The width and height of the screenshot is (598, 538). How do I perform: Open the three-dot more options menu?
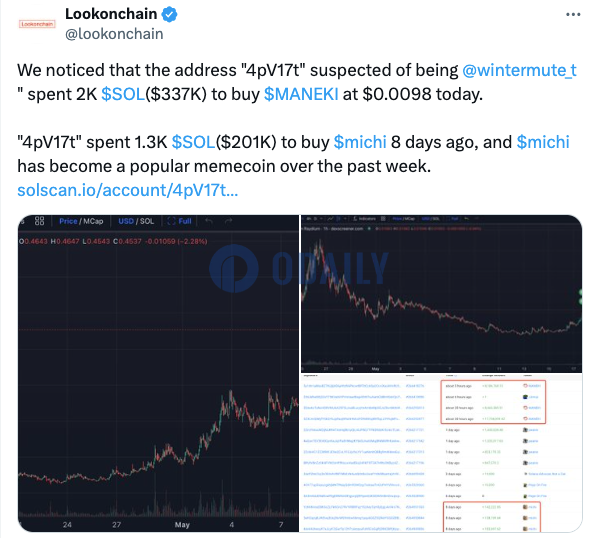[x=573, y=15]
